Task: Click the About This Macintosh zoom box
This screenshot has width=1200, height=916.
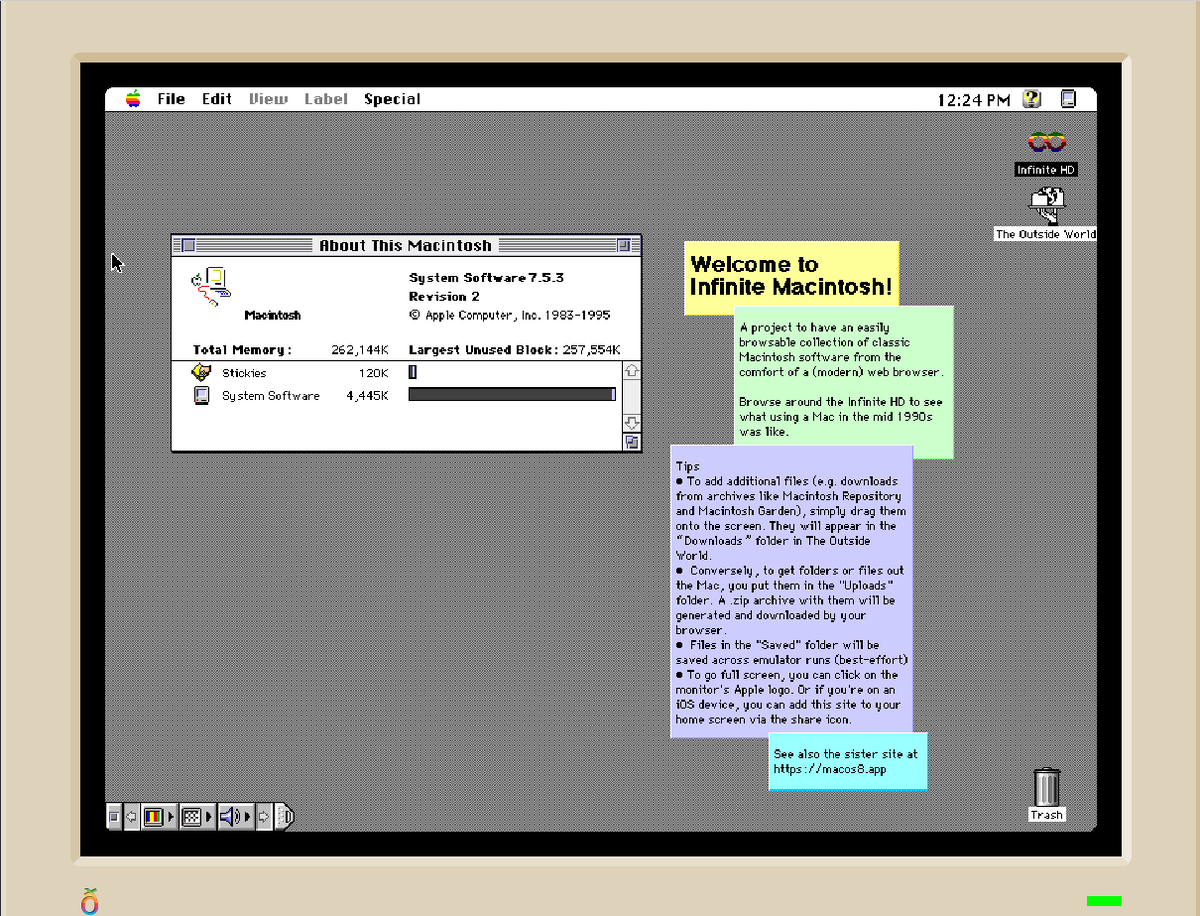Action: pos(624,245)
